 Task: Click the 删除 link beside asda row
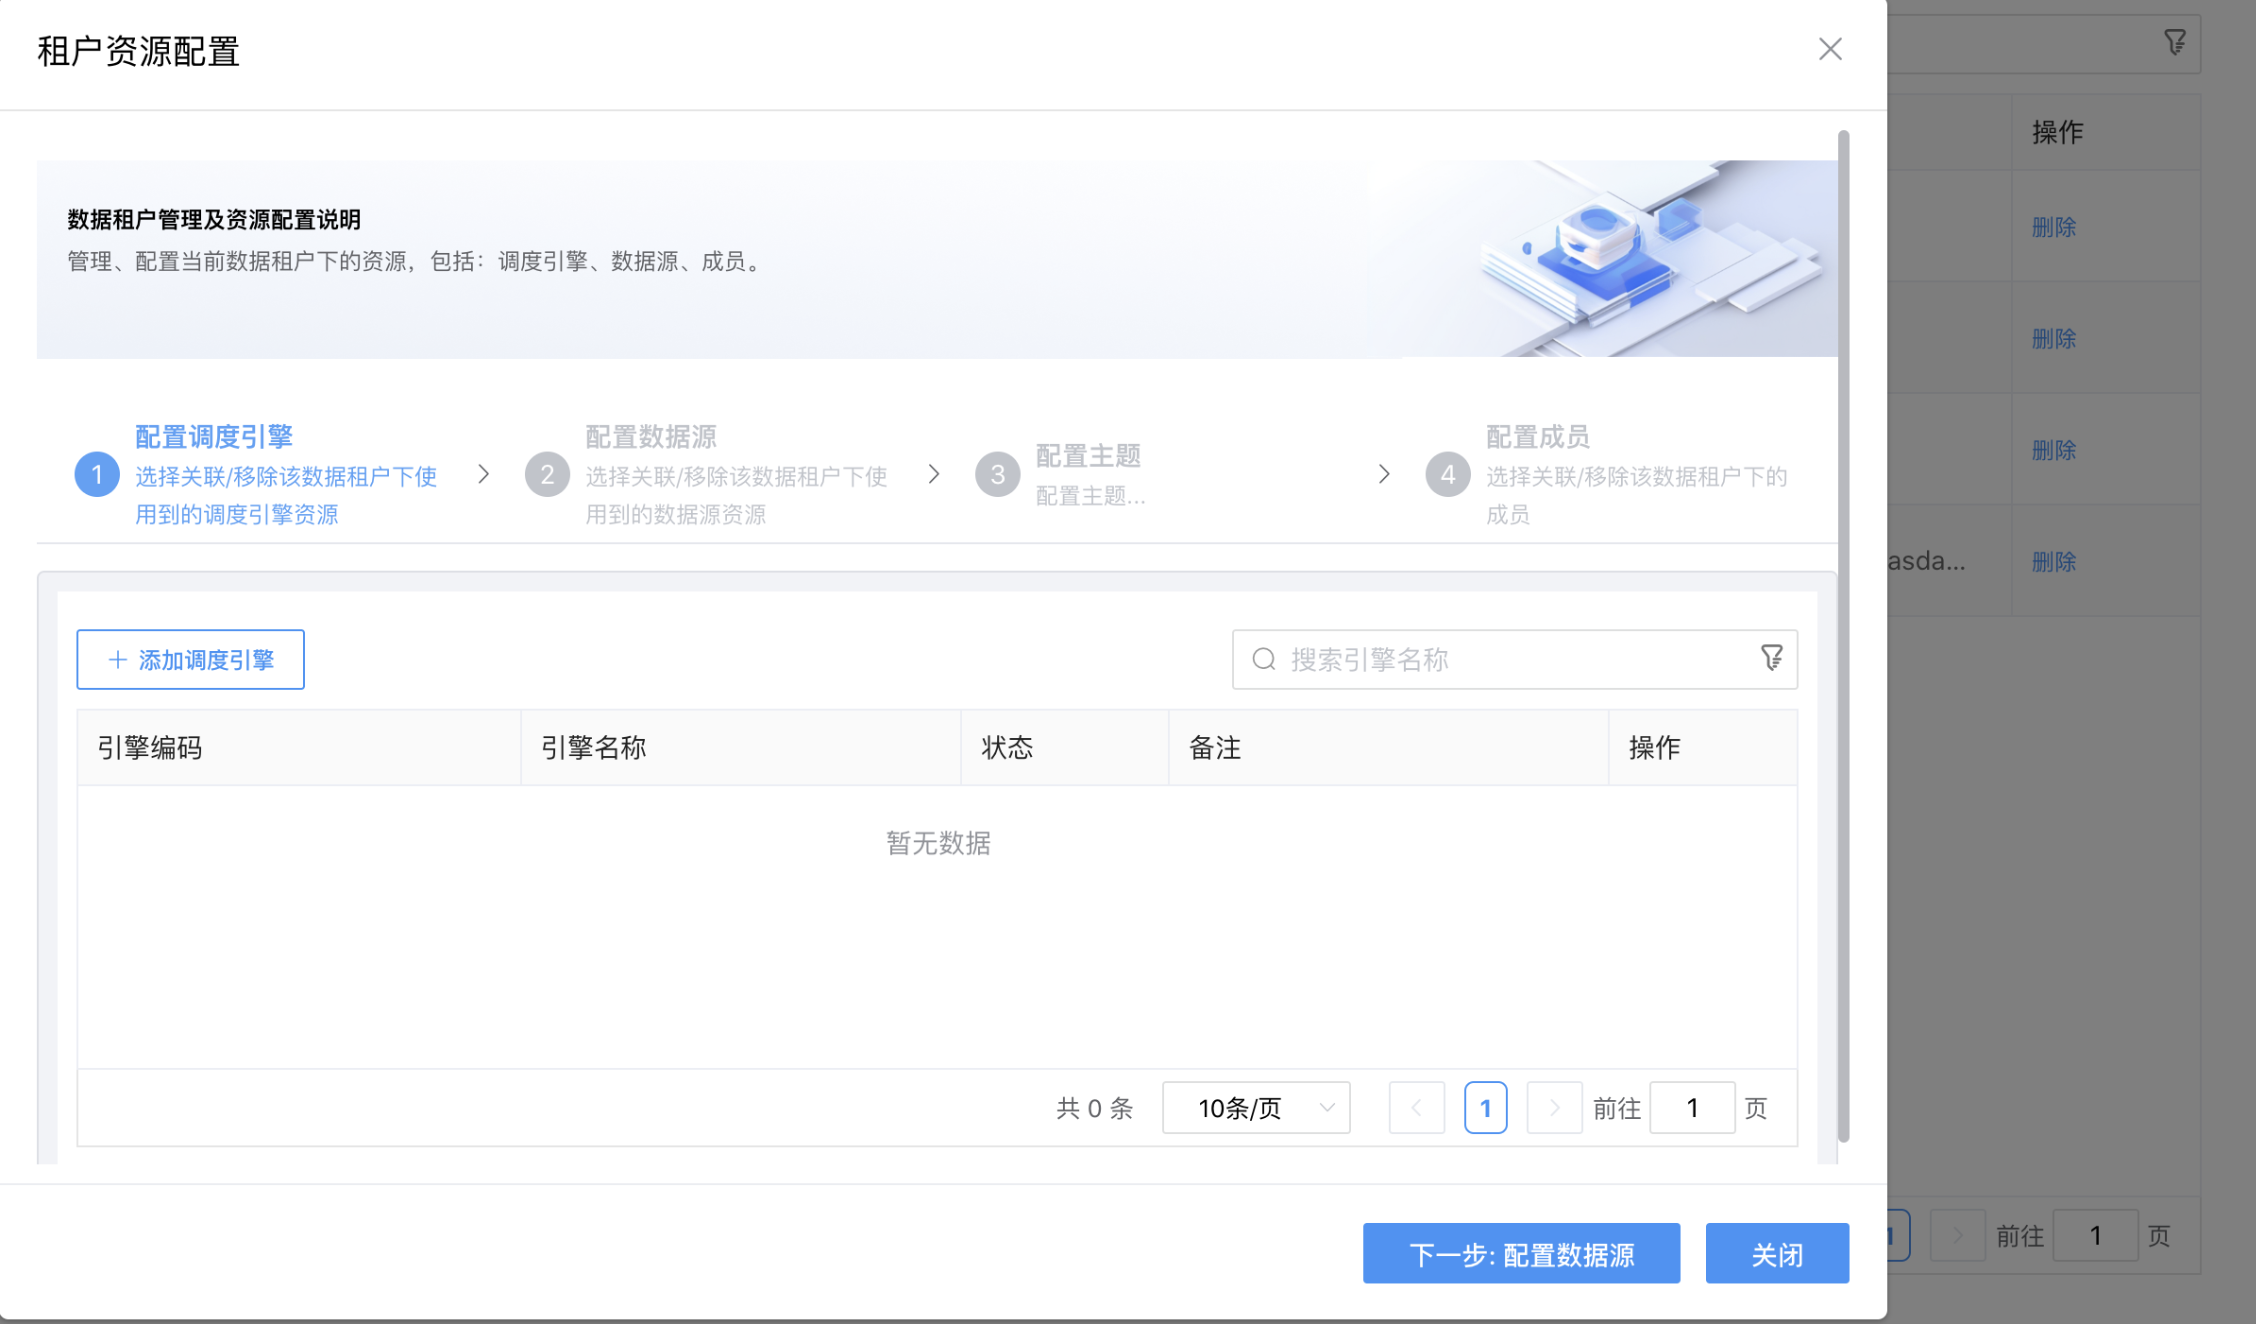(2053, 561)
